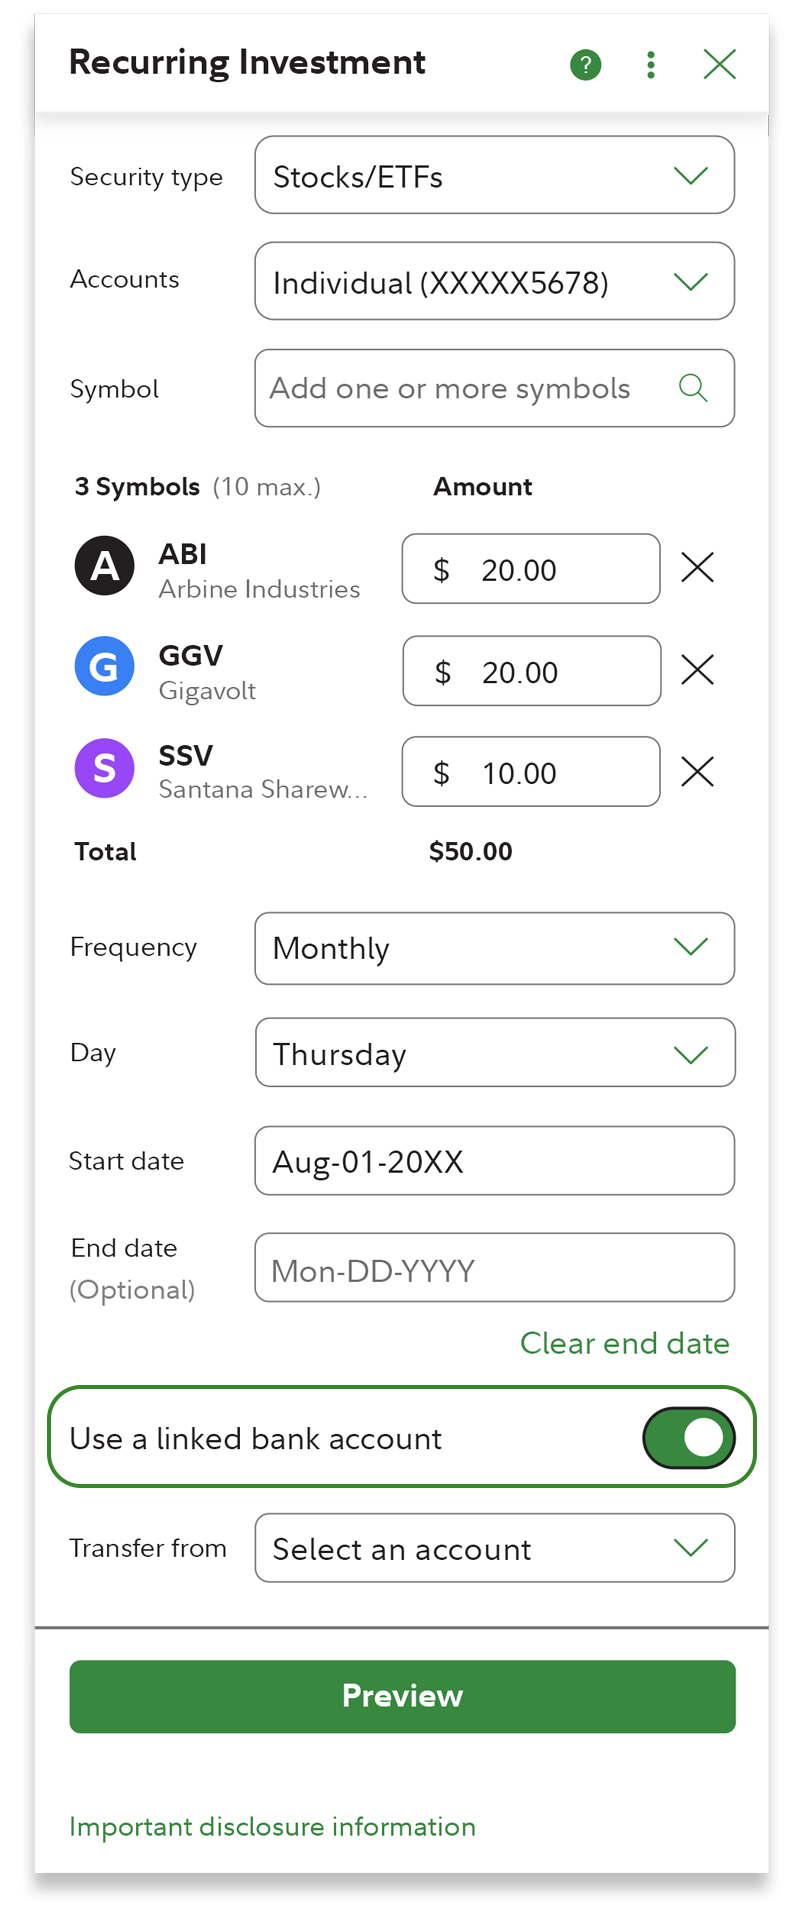Open the green help question mark icon
The width and height of the screenshot is (807, 1909).
(585, 65)
